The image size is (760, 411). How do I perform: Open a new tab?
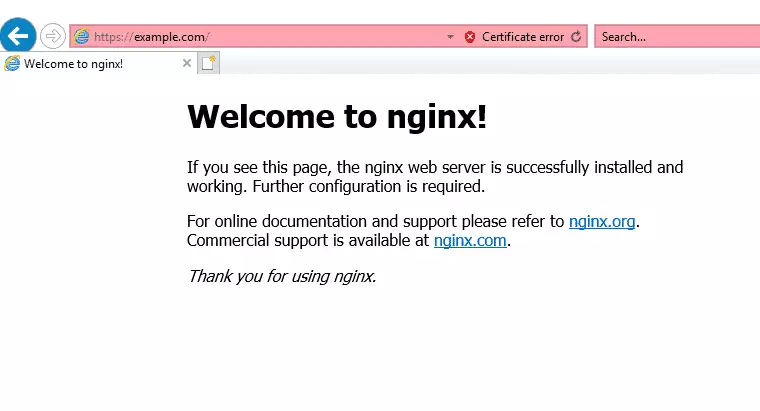tap(208, 63)
